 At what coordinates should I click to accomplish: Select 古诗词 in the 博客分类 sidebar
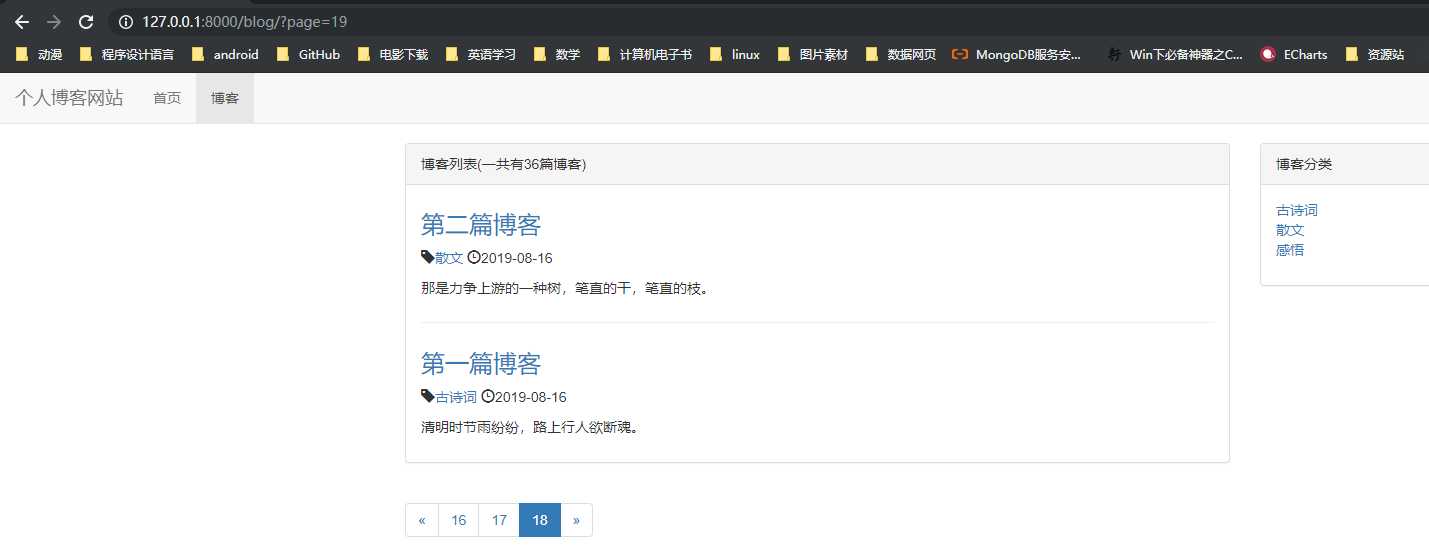(x=1297, y=210)
